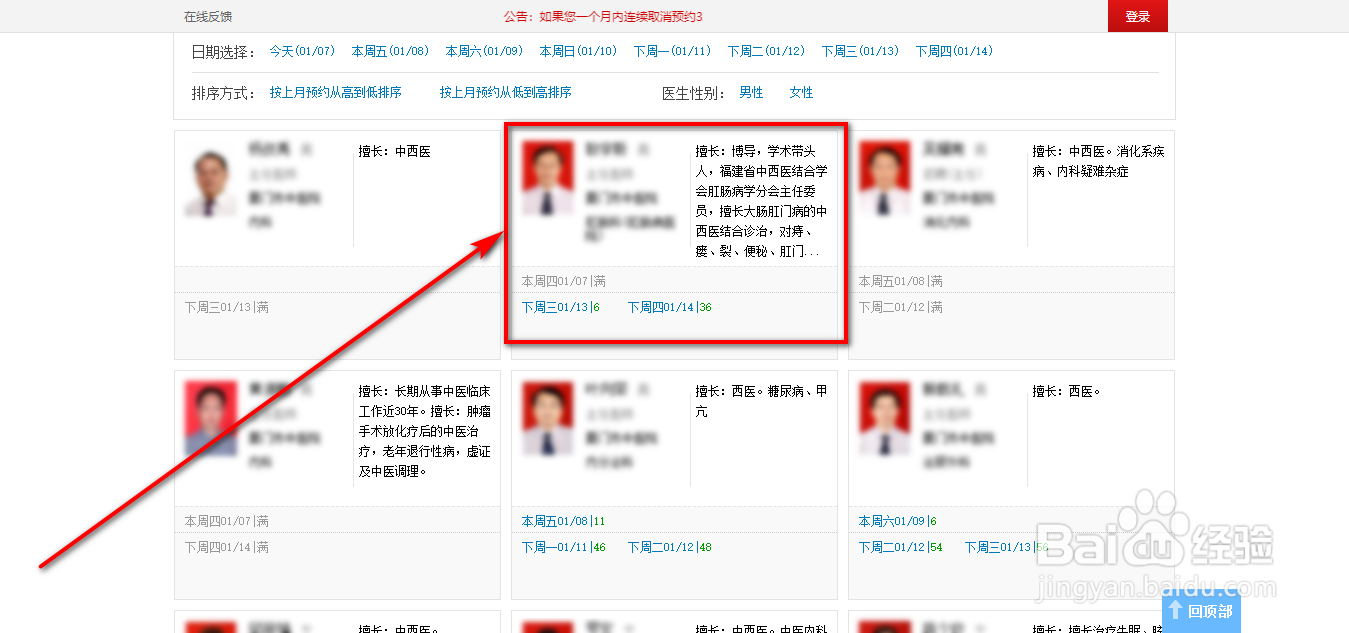Book slot 下周二01/12 with 54 left

coord(901,547)
